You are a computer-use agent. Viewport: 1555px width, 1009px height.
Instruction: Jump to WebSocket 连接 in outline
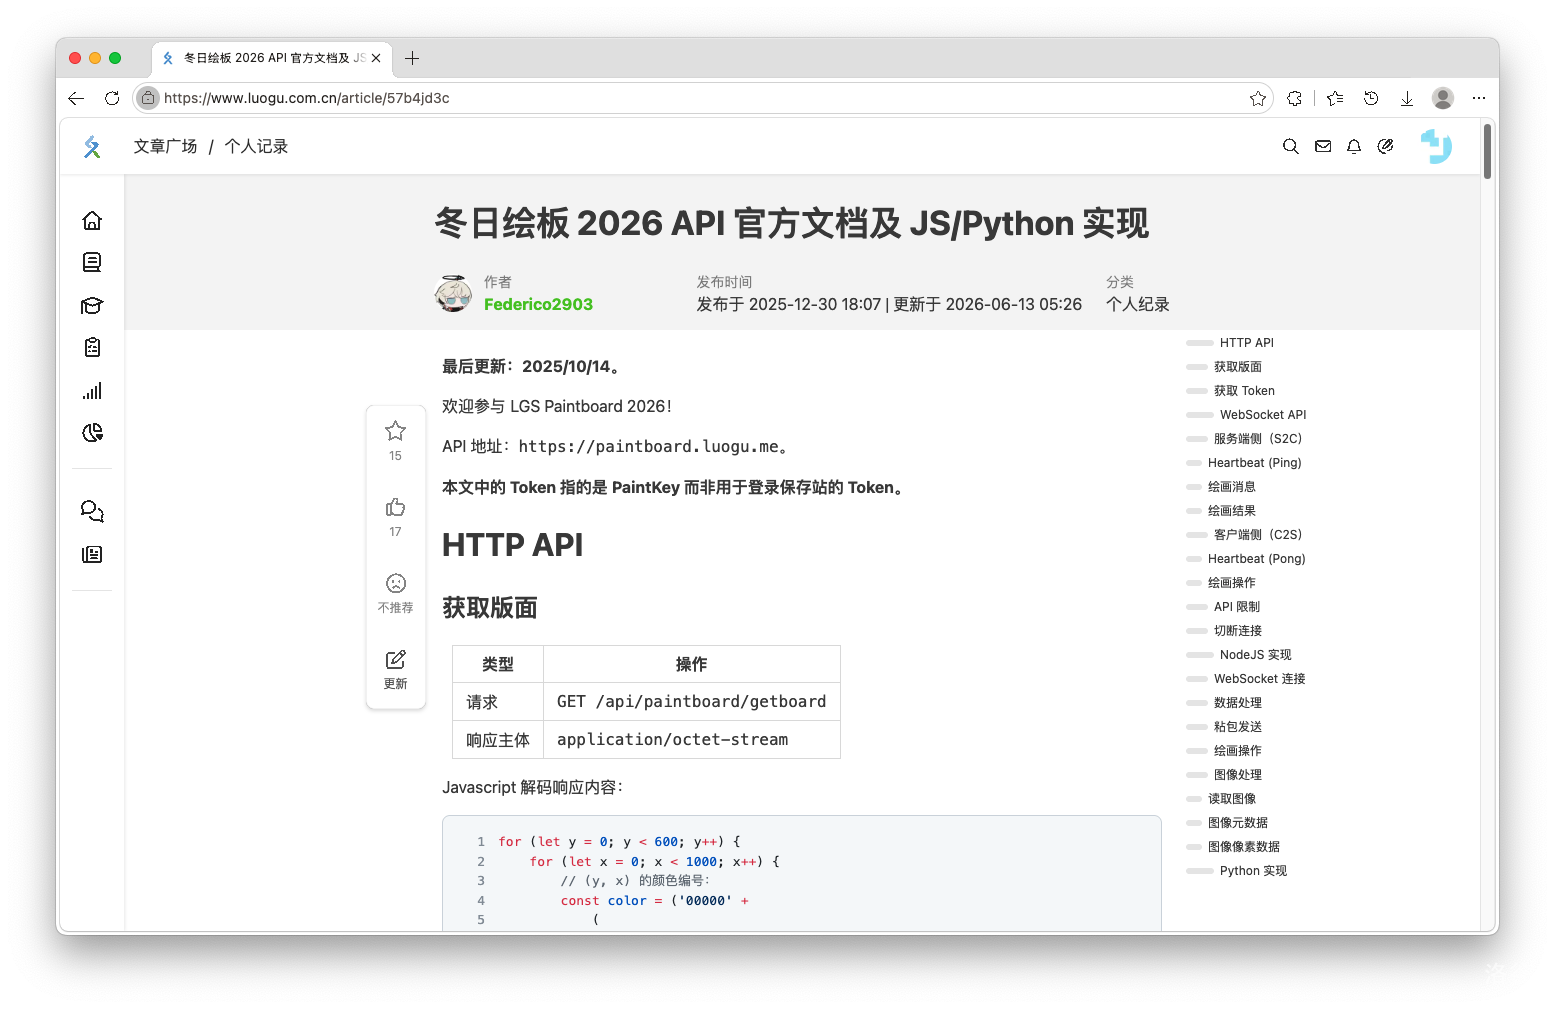pyautogui.click(x=1260, y=679)
